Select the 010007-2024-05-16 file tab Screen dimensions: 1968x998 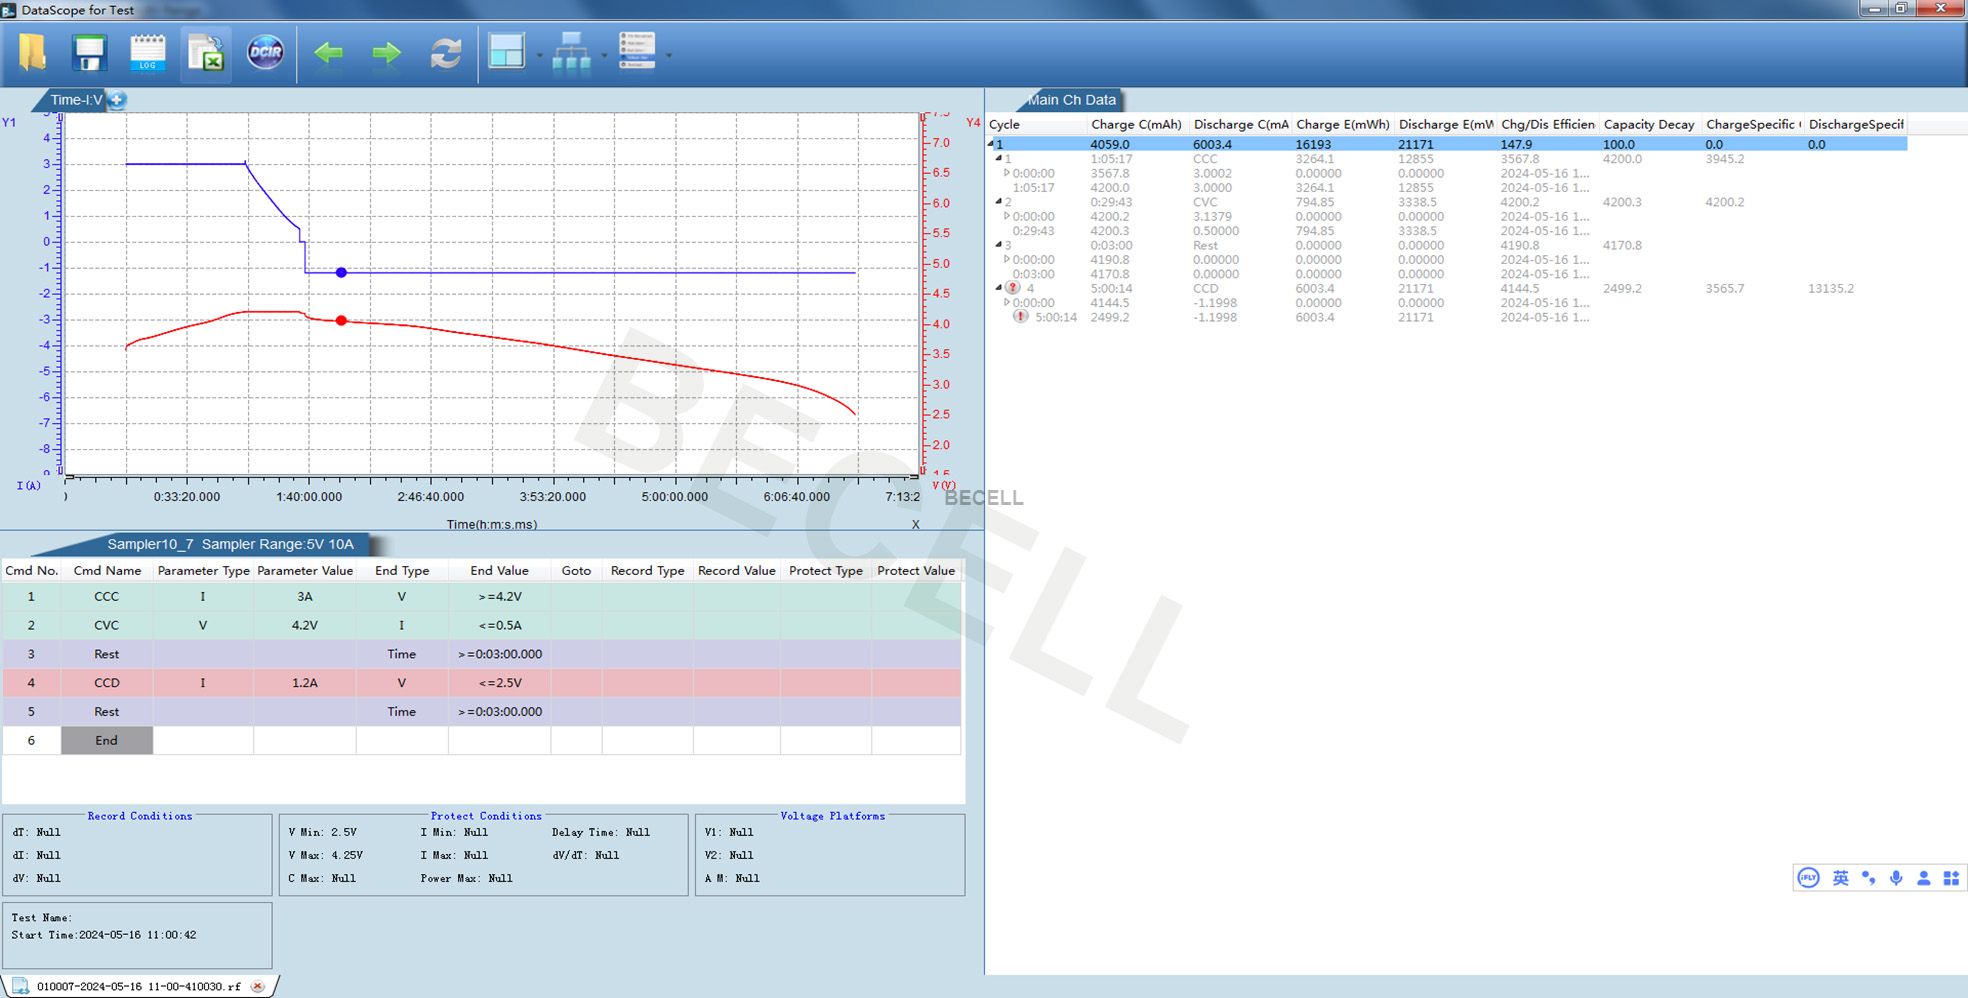click(139, 986)
